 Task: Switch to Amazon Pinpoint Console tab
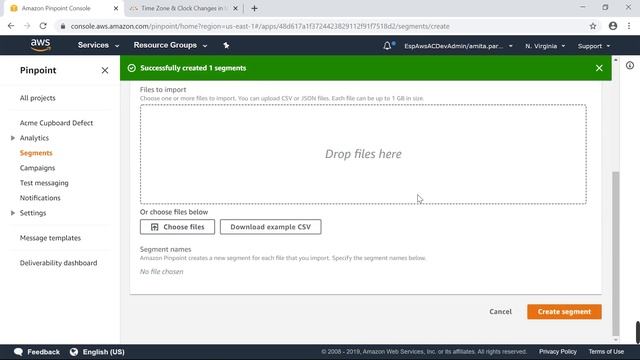(62, 8)
